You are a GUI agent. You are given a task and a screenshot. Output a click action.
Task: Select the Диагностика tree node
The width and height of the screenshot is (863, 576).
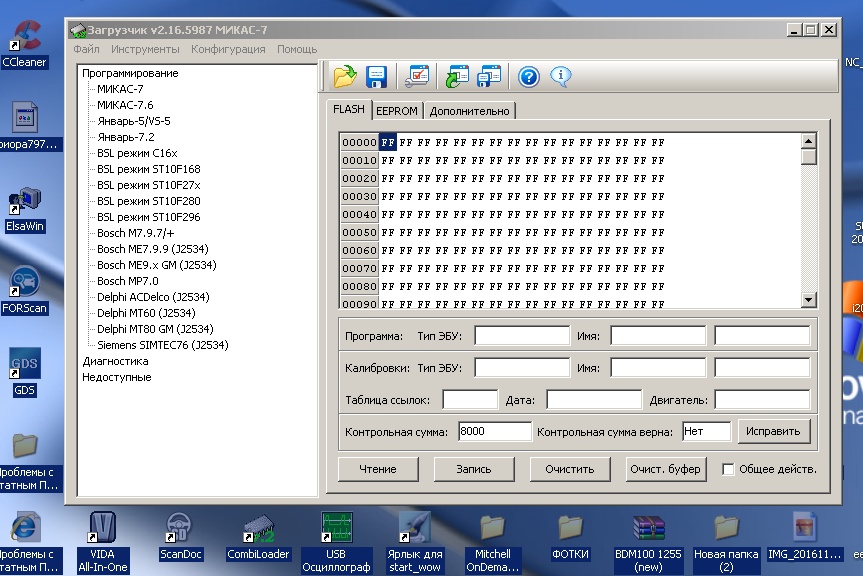pos(115,361)
